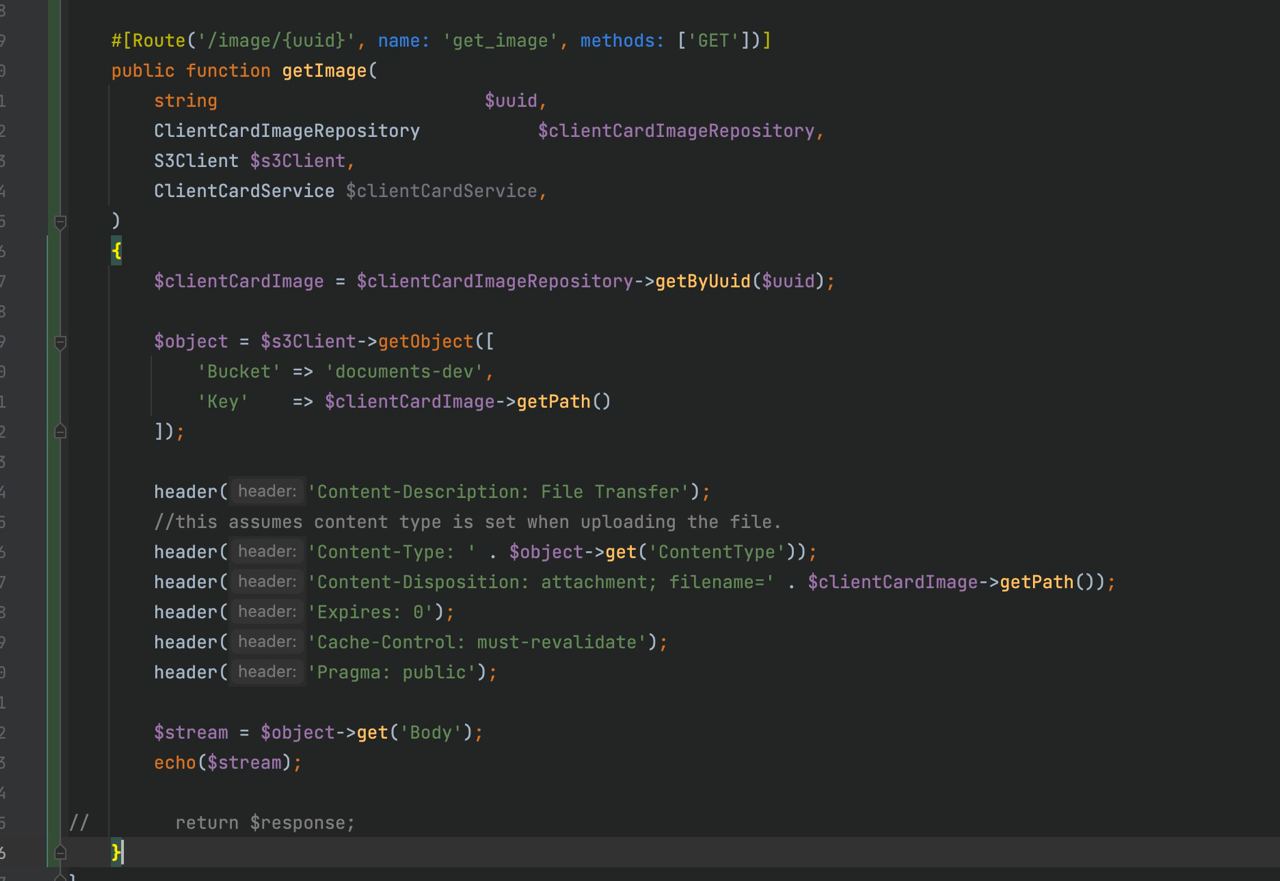Click the ClientCardImageRepository type hint
Image resolution: width=1280 pixels, height=881 pixels.
click(x=287, y=131)
